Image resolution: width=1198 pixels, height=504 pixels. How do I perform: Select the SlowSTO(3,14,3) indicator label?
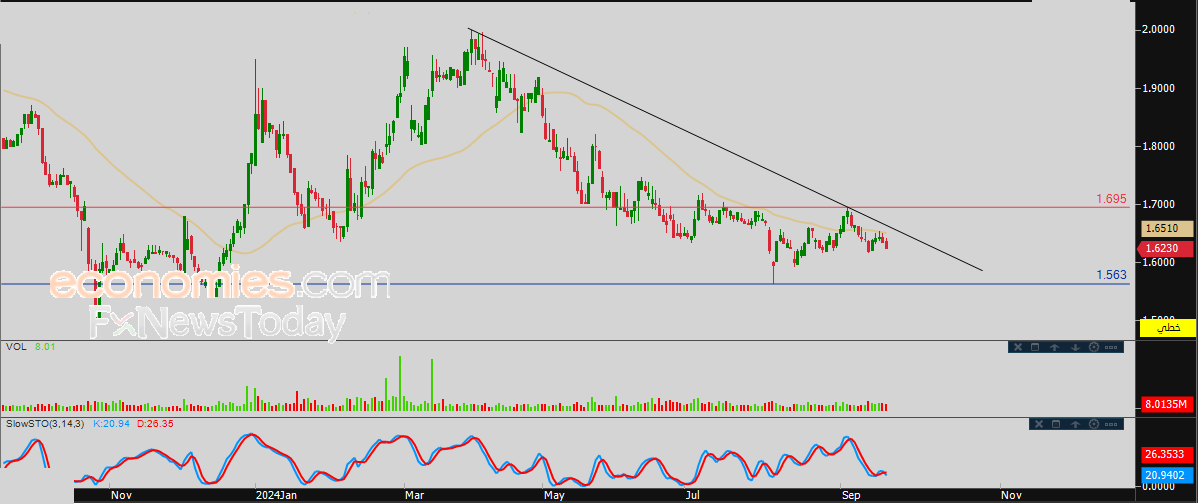pyautogui.click(x=46, y=422)
